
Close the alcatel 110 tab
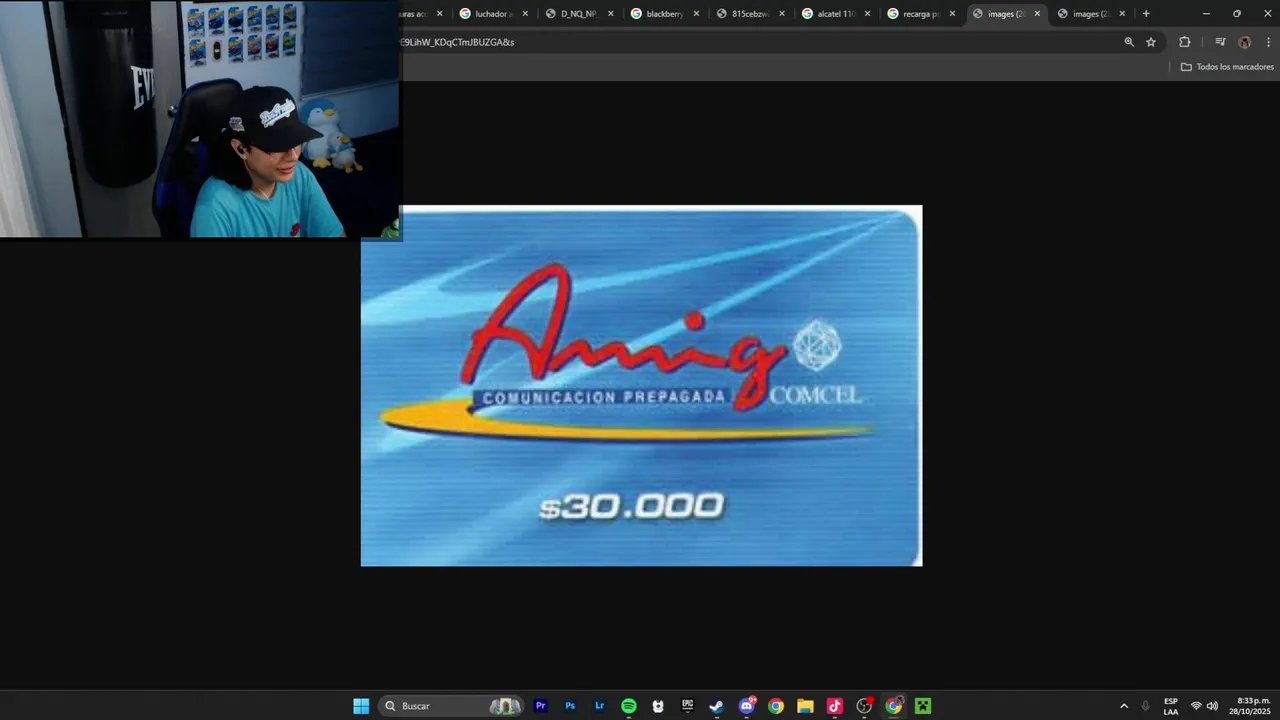pos(867,14)
